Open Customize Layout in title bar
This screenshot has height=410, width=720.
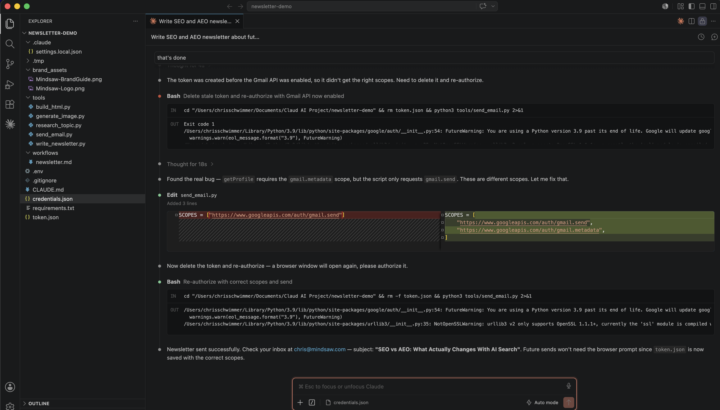tap(681, 6)
